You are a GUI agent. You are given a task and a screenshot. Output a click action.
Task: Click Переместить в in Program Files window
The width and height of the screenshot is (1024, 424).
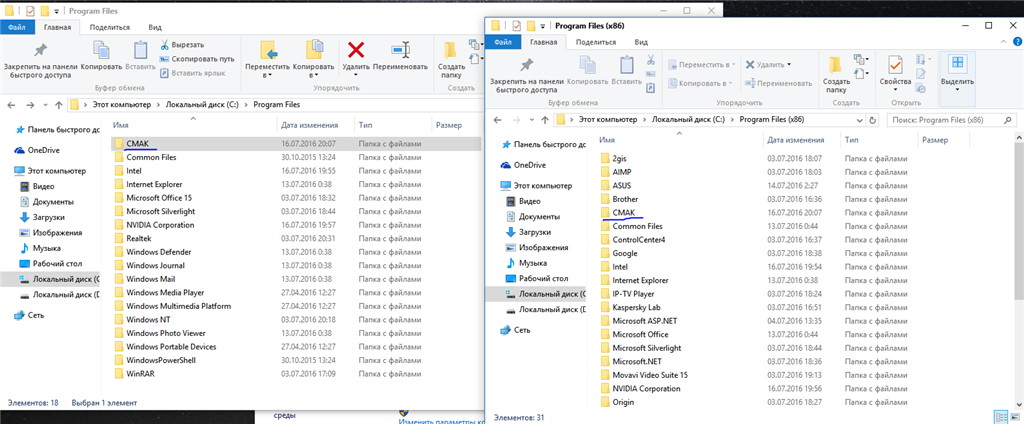point(266,59)
